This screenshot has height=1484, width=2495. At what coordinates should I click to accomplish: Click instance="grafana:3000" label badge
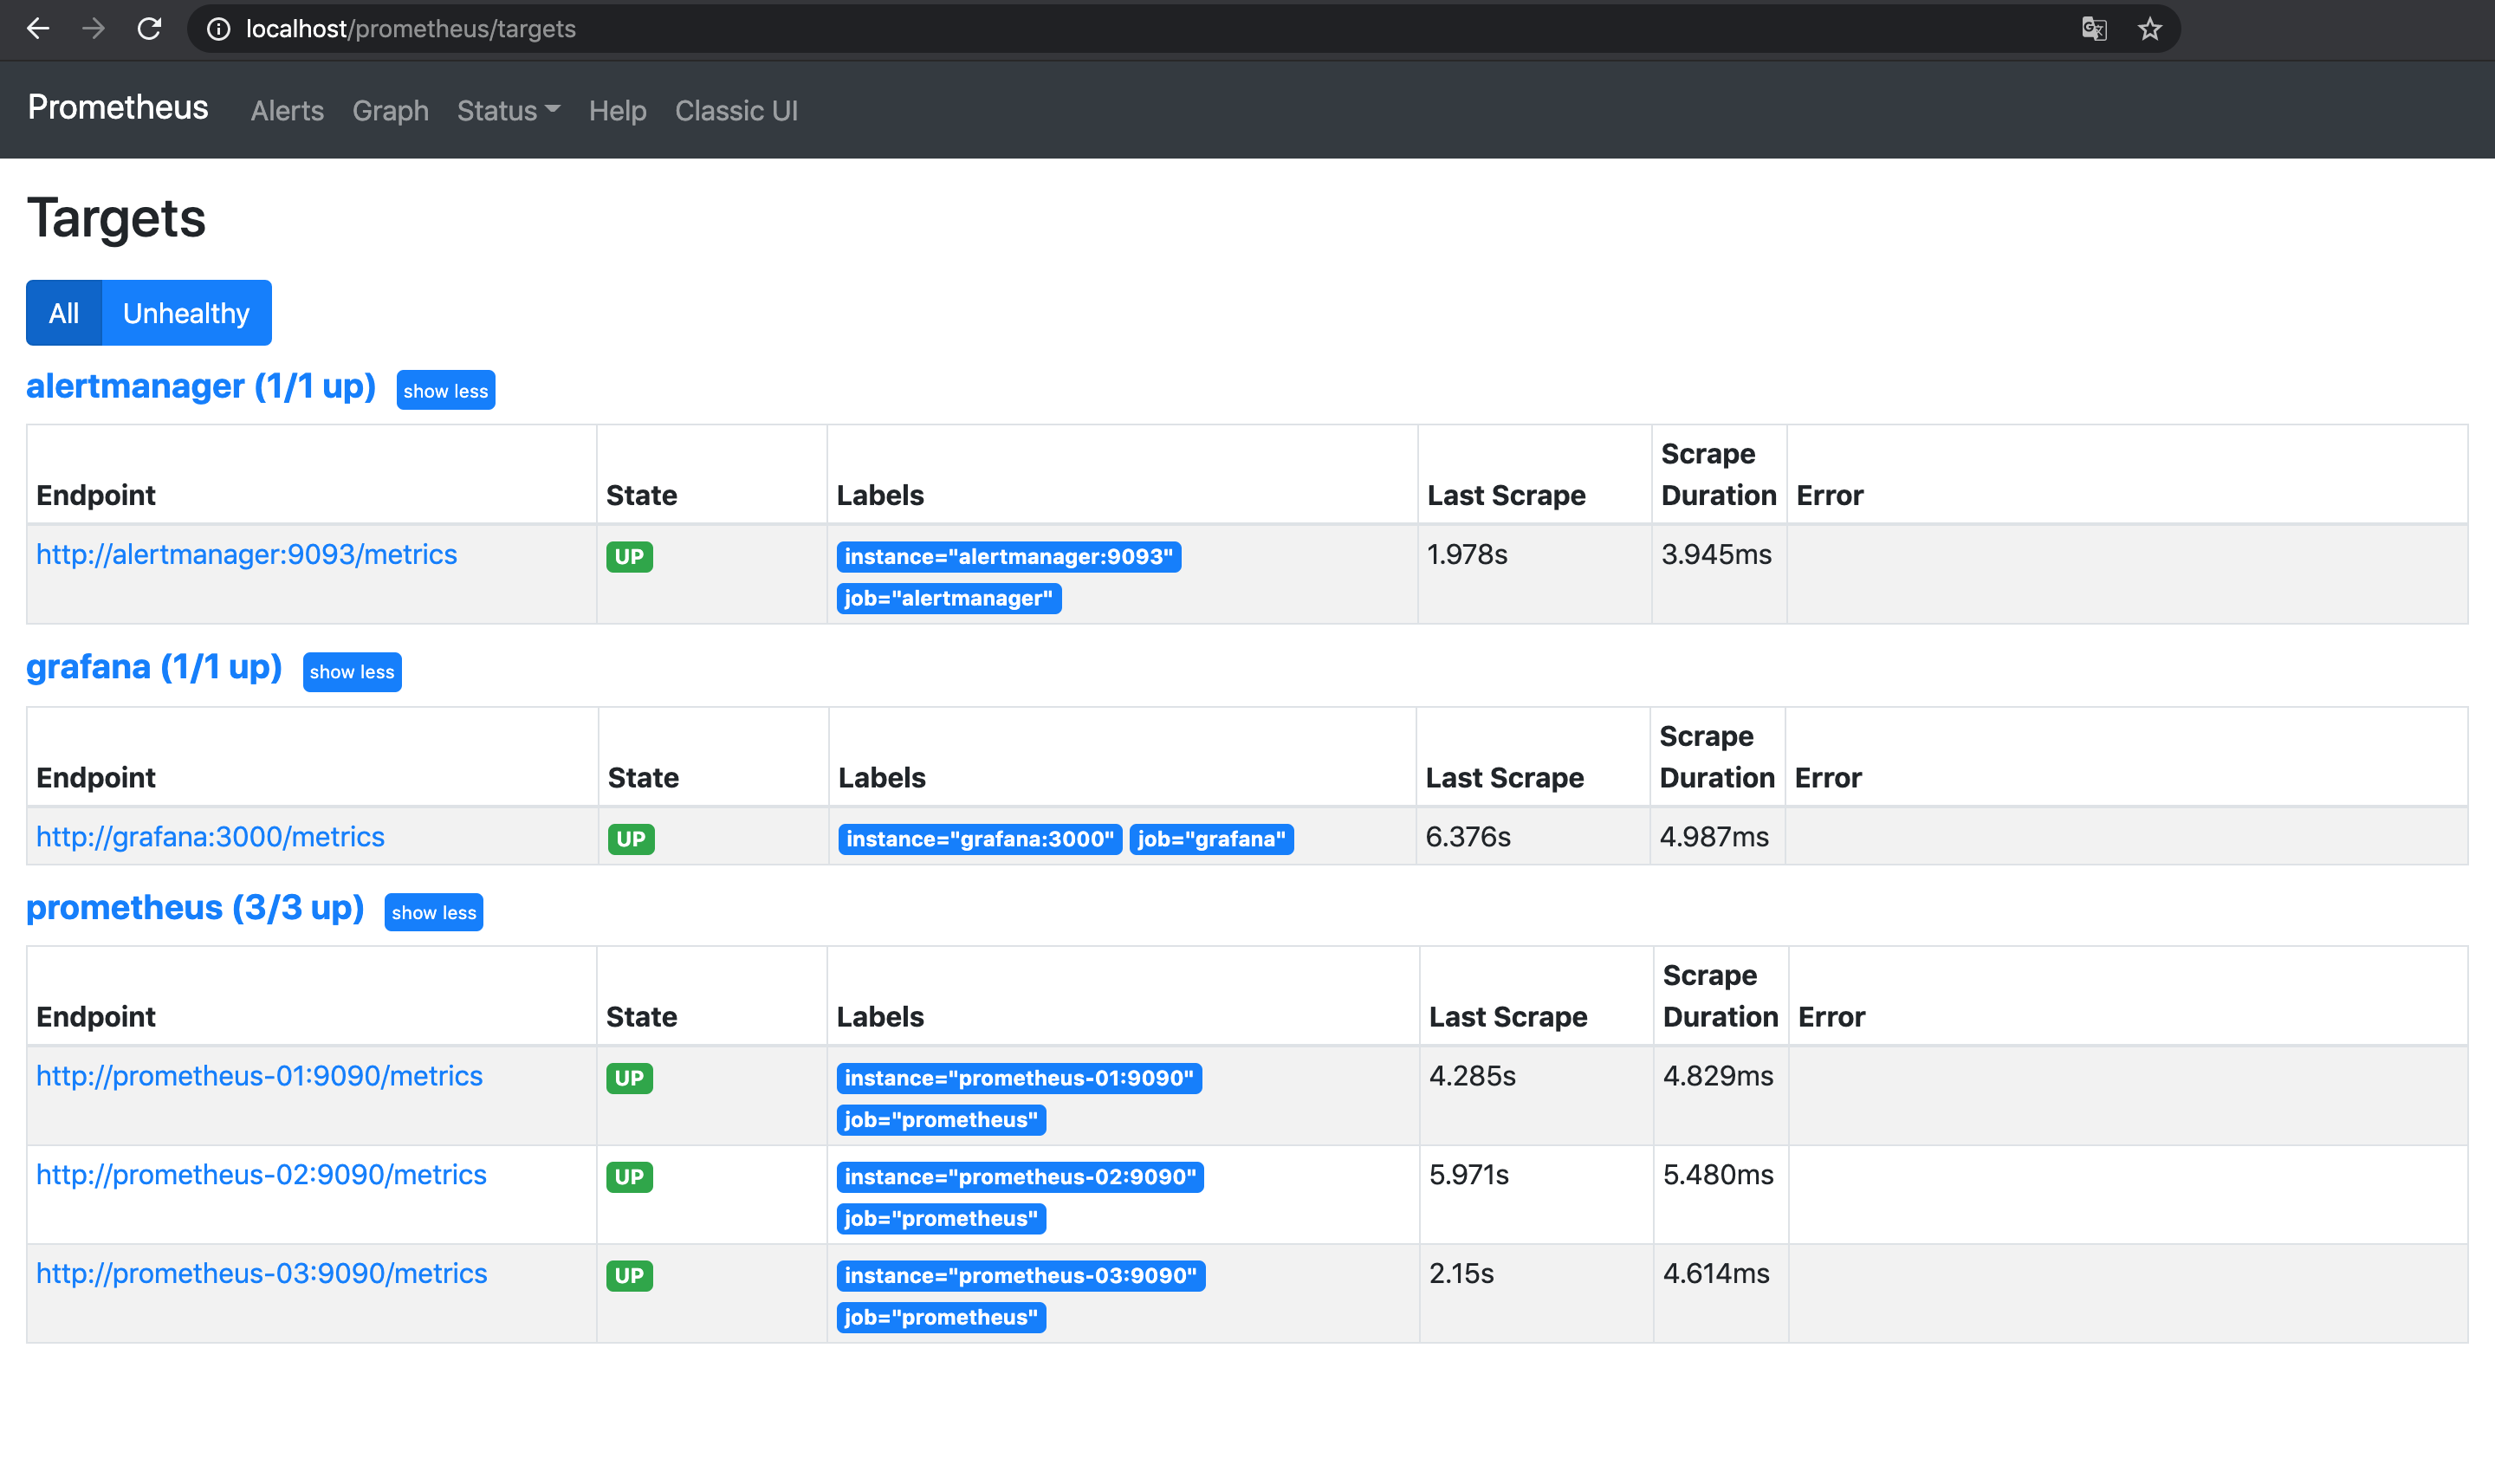(x=981, y=839)
